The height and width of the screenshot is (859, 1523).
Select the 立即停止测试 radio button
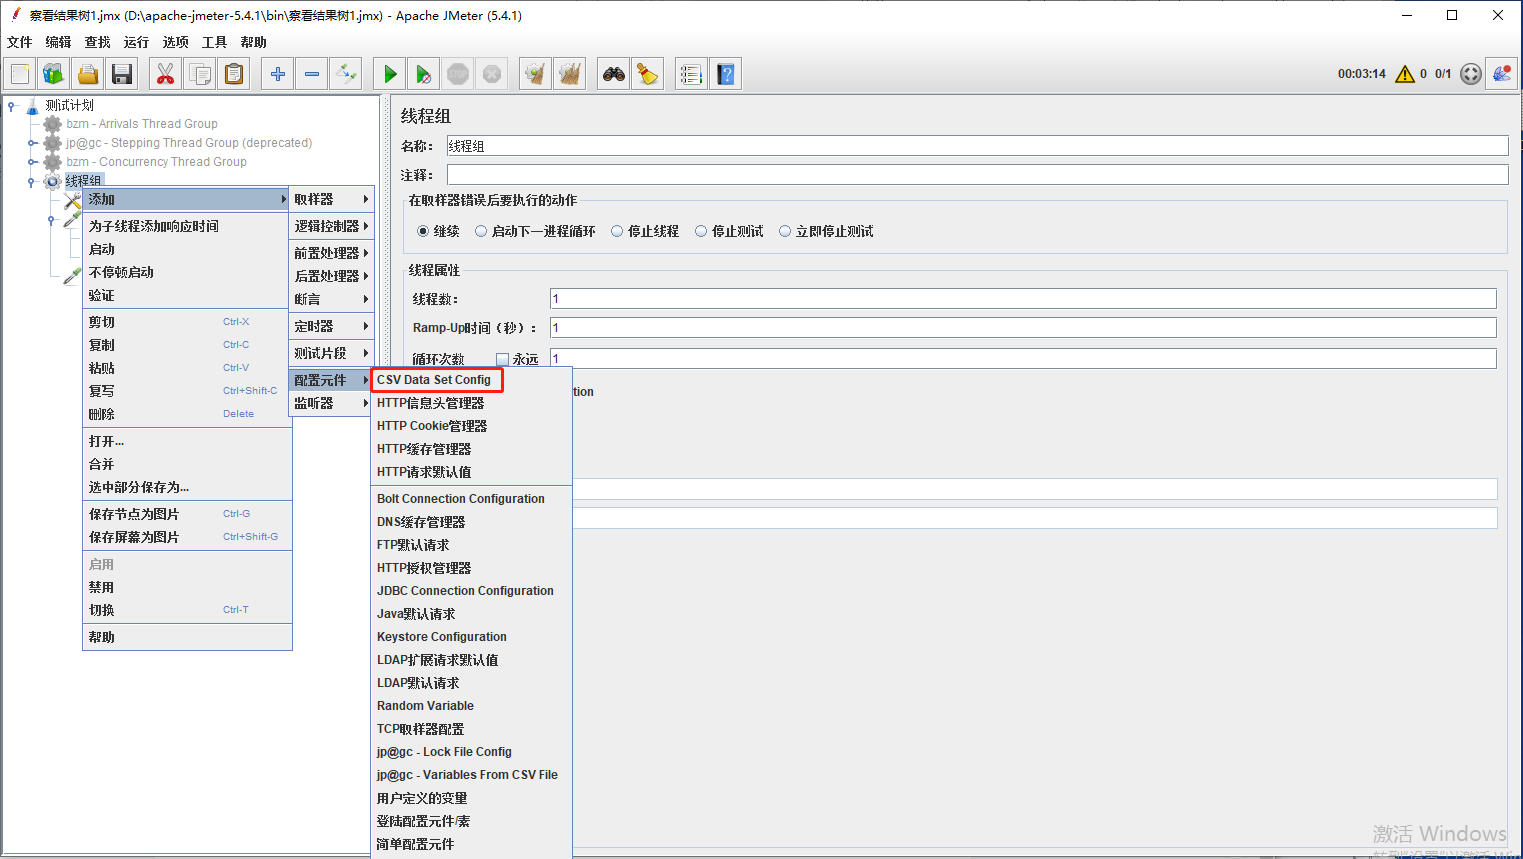coord(785,231)
